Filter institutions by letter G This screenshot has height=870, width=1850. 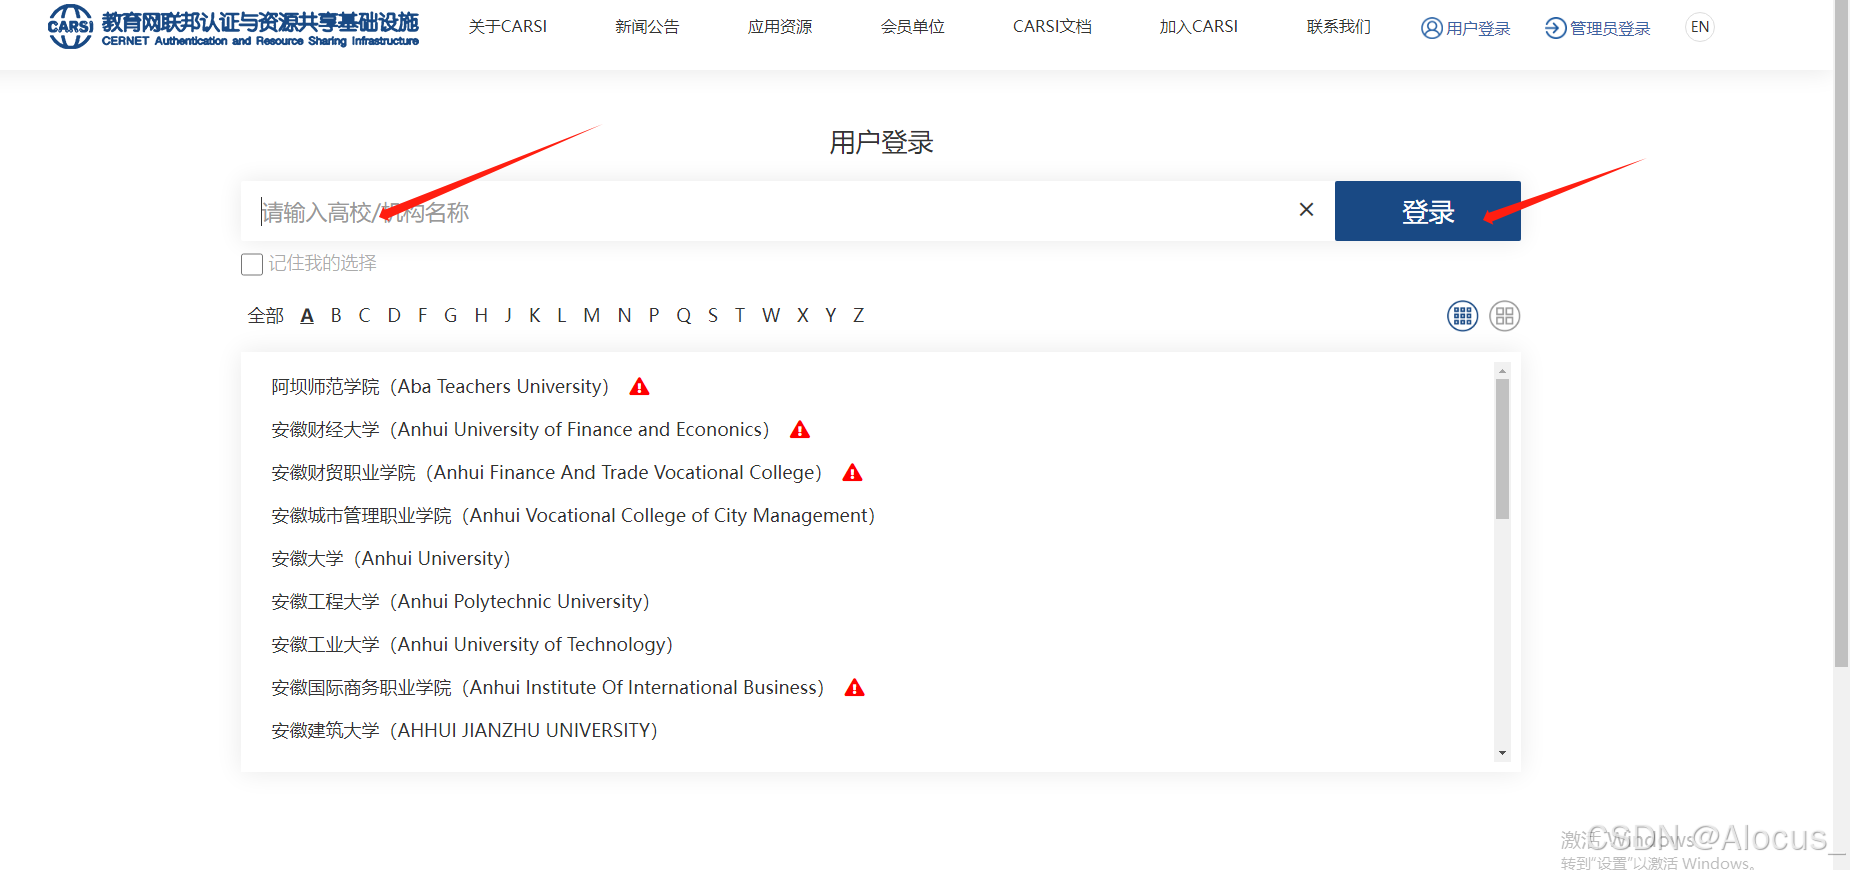[x=451, y=316]
